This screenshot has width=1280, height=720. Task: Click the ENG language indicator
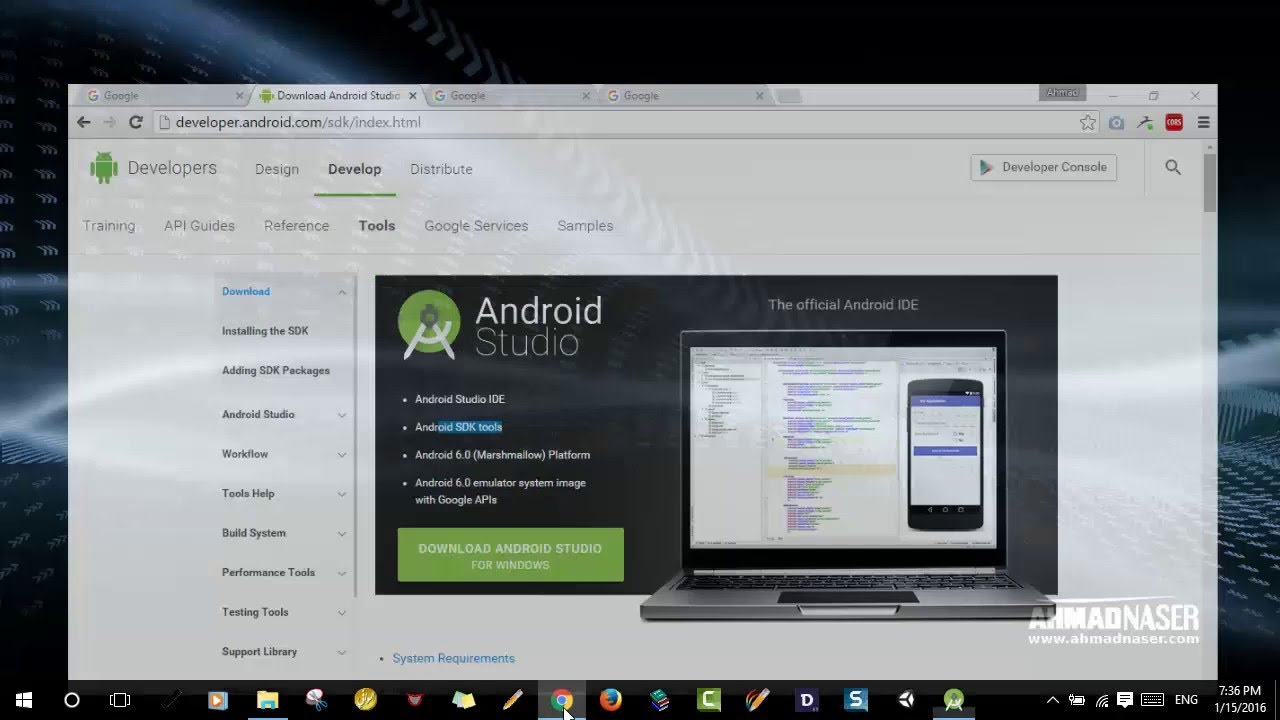coord(1186,700)
